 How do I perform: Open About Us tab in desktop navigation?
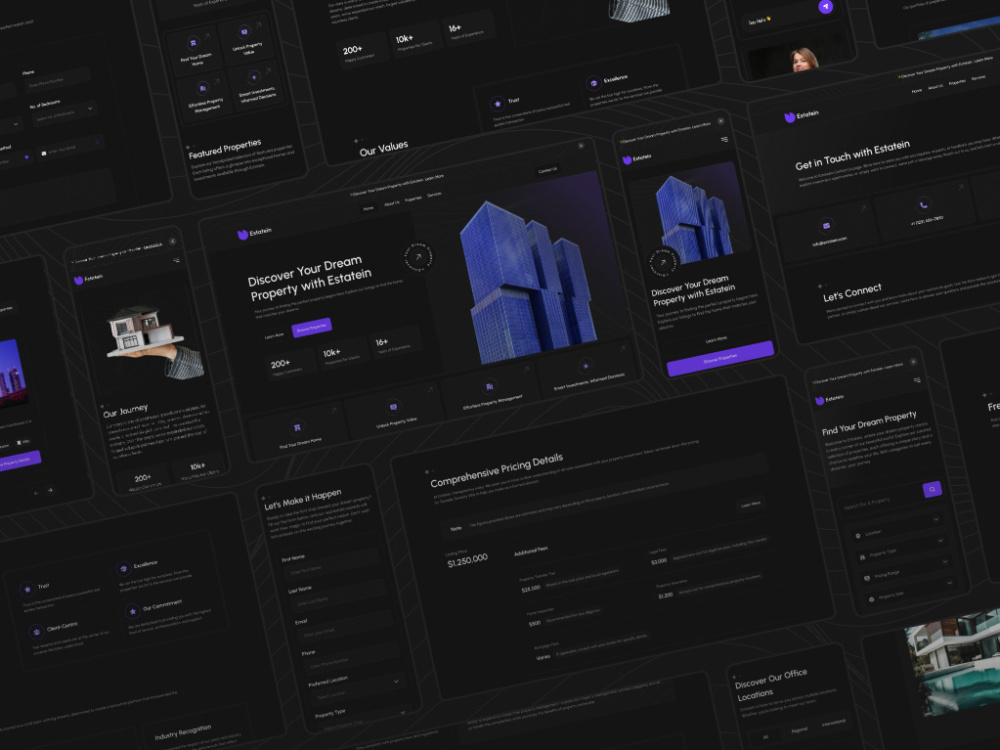pyautogui.click(x=392, y=203)
